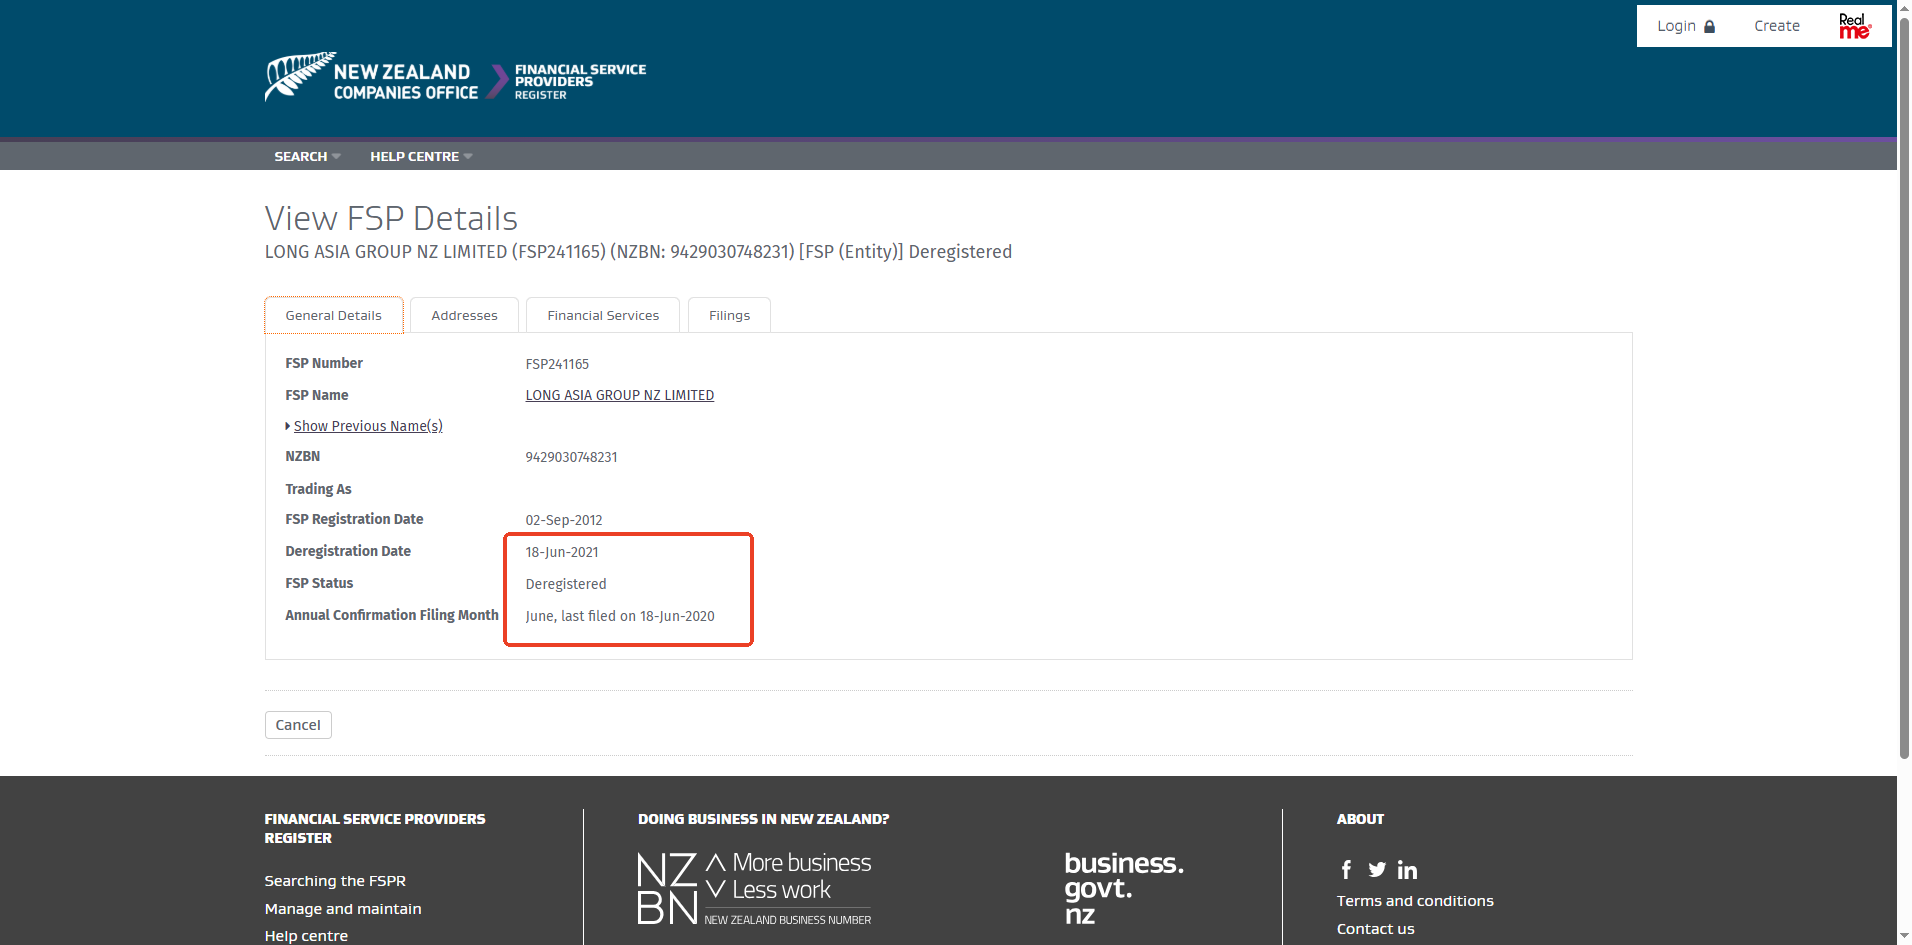Expand the SEARCH dropdown menu
1912x945 pixels.
307,156
